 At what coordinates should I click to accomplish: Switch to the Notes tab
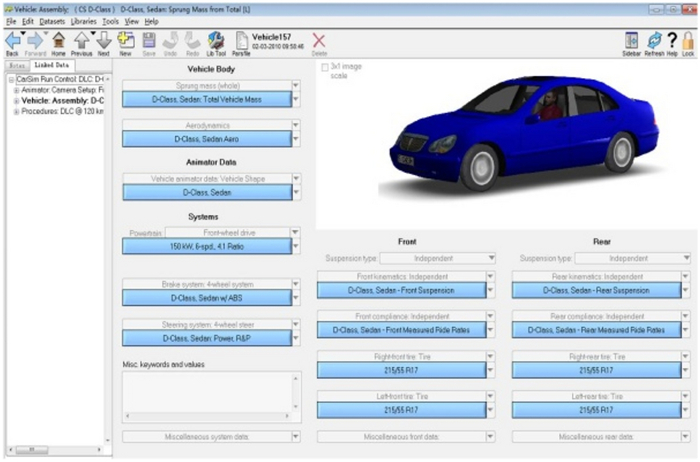pos(17,66)
